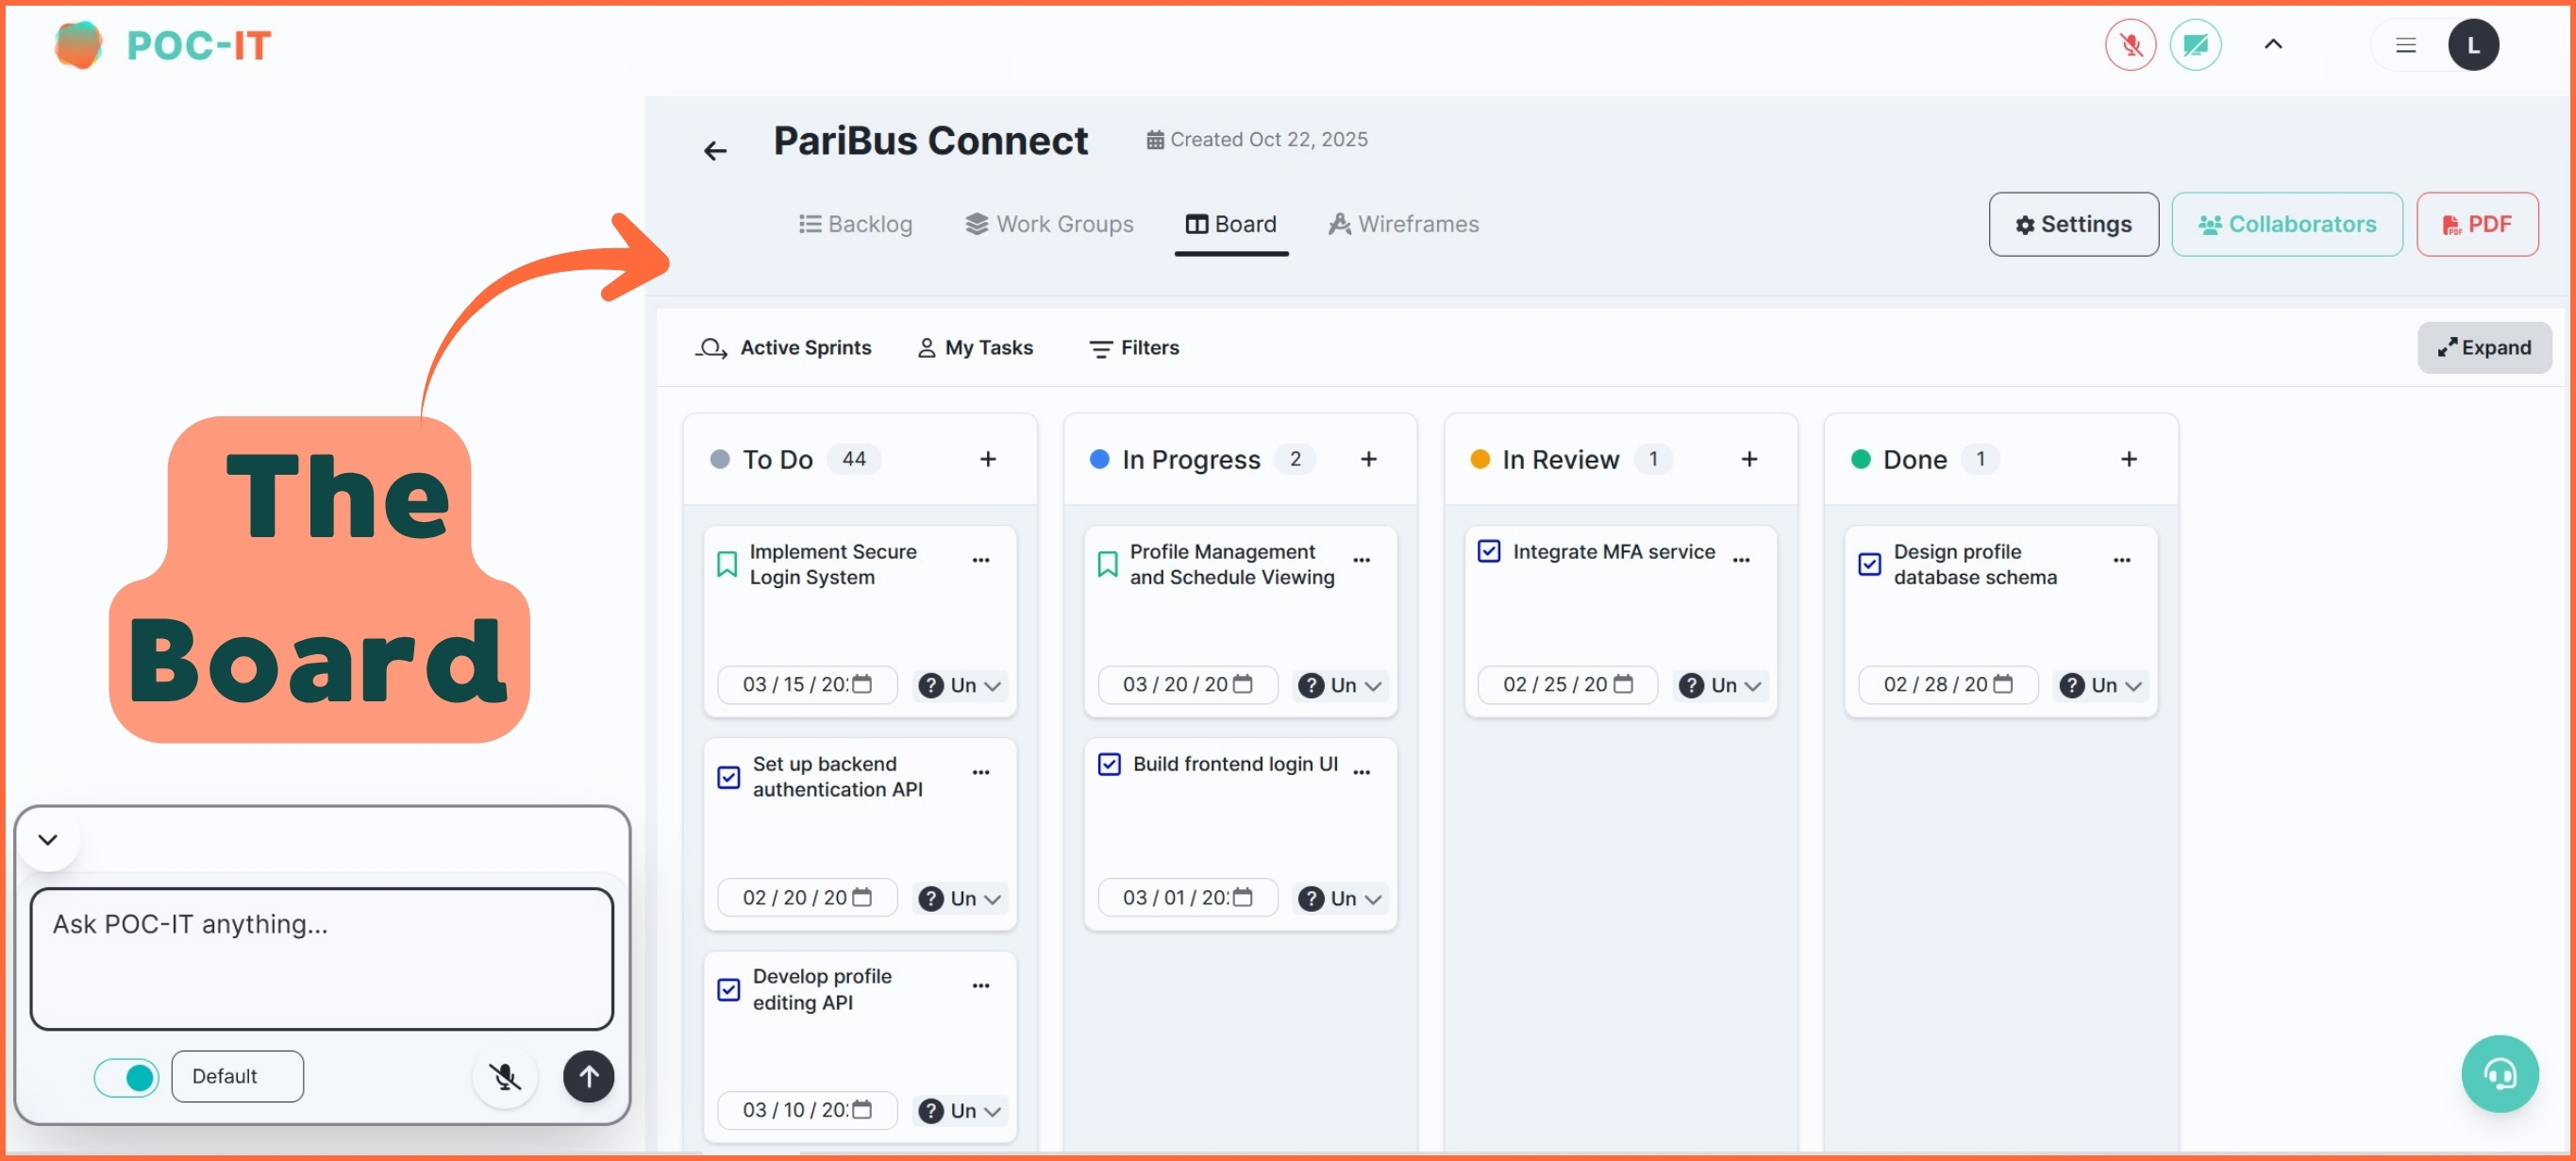
Task: Click the hamburger menu icon near avatar
Action: click(2405, 45)
